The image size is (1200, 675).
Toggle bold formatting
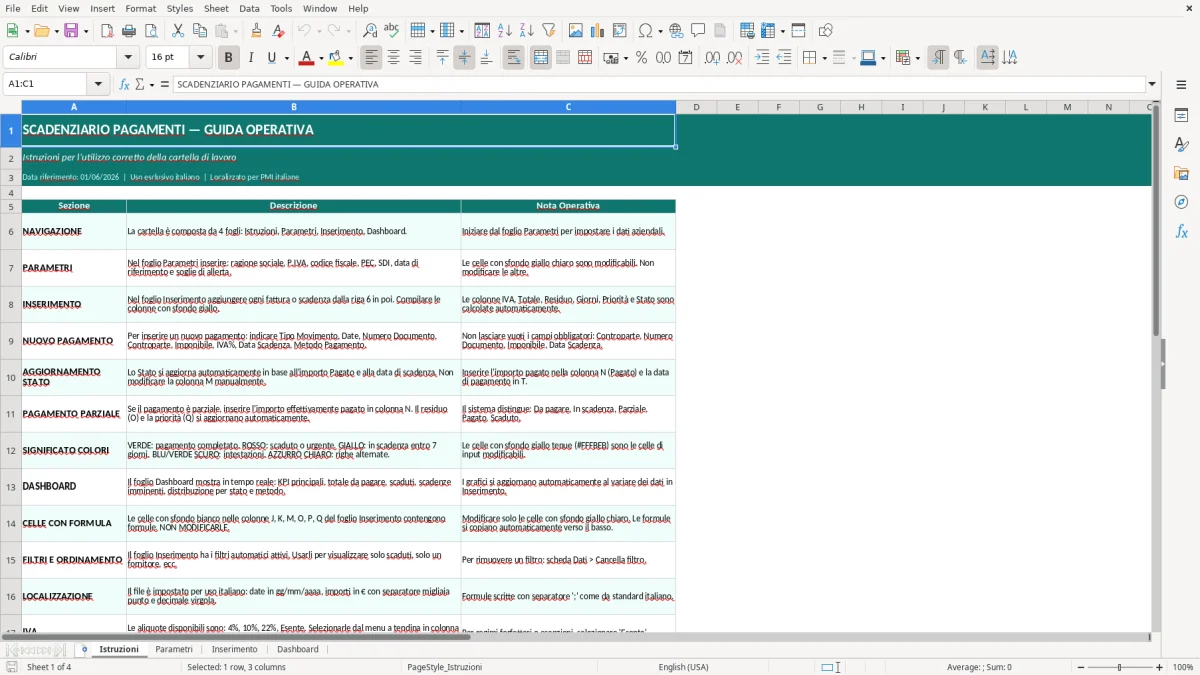click(x=228, y=58)
